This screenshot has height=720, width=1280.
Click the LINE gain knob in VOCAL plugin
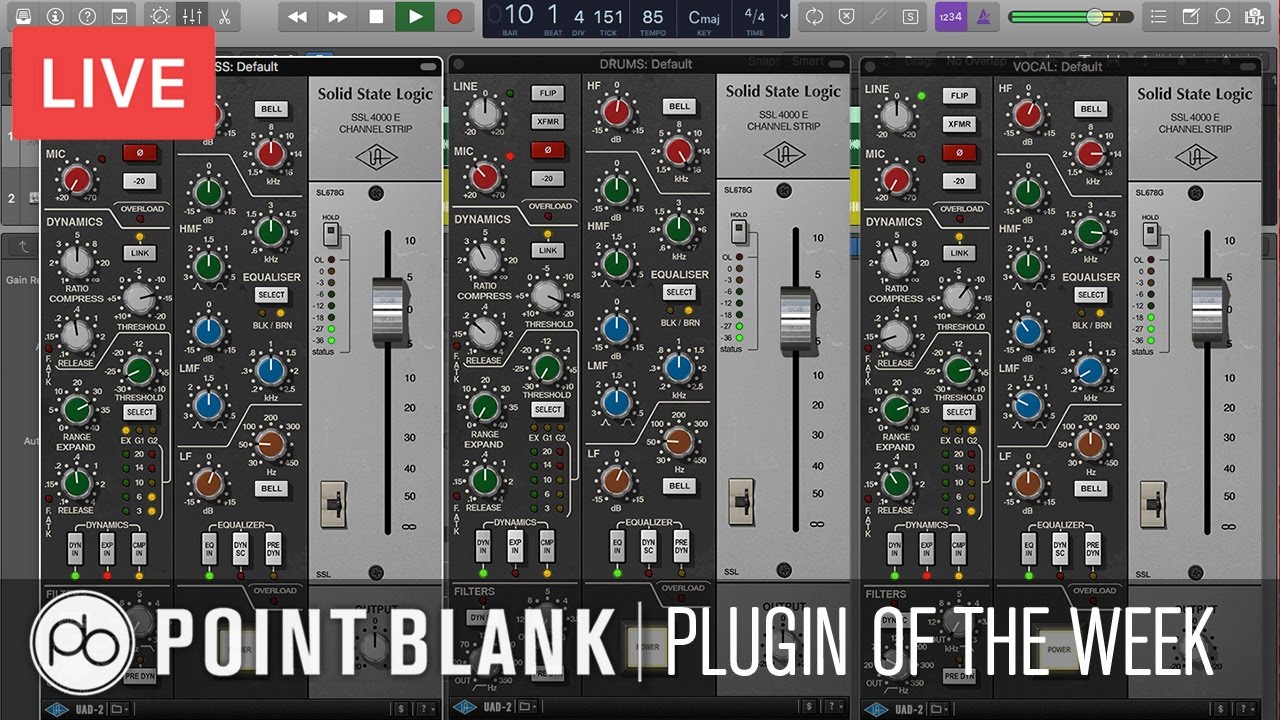tap(895, 115)
